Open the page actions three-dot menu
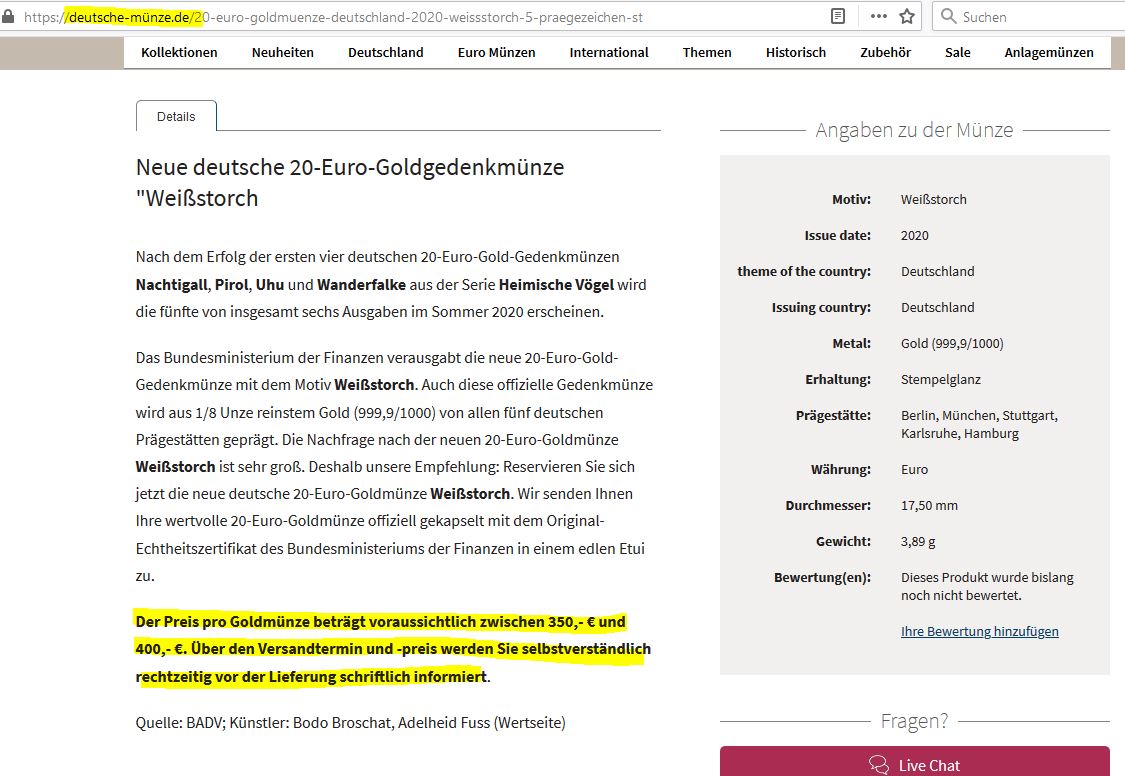 878,17
